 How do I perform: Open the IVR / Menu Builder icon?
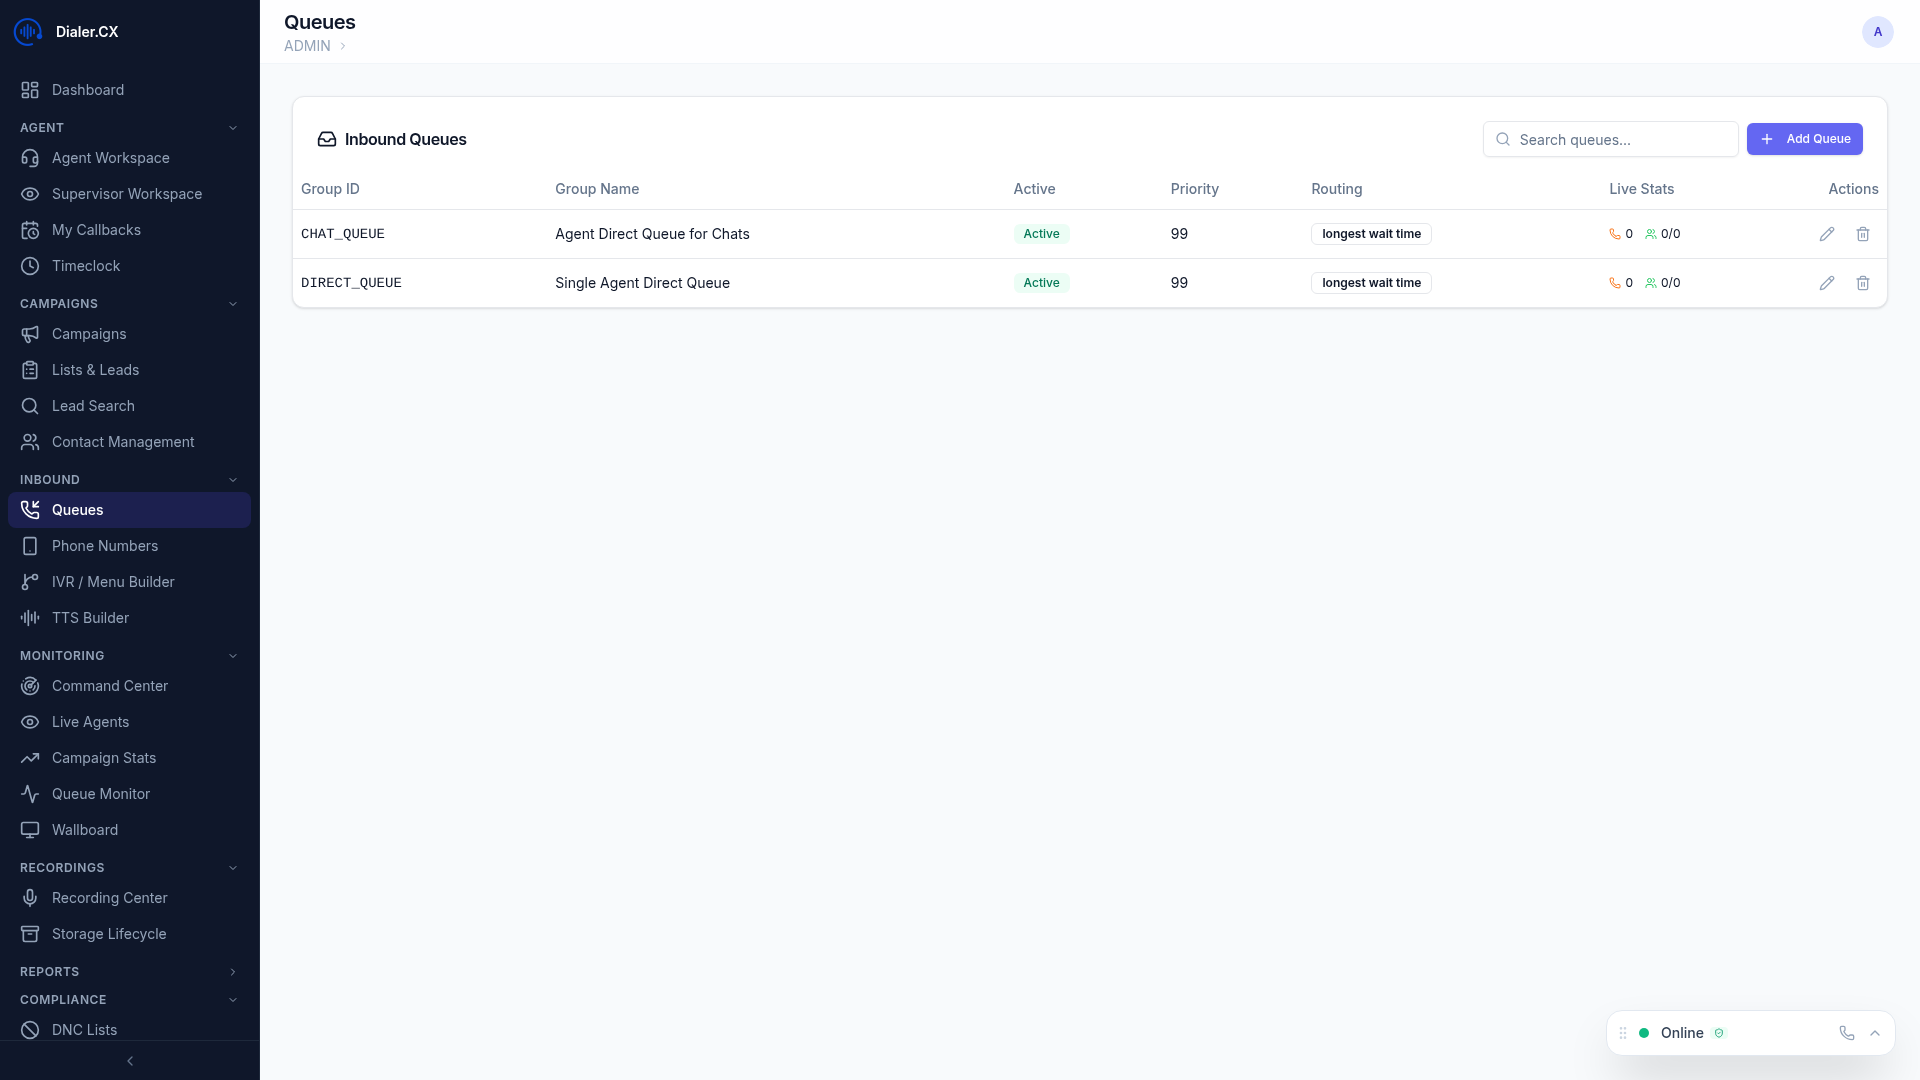(x=31, y=582)
